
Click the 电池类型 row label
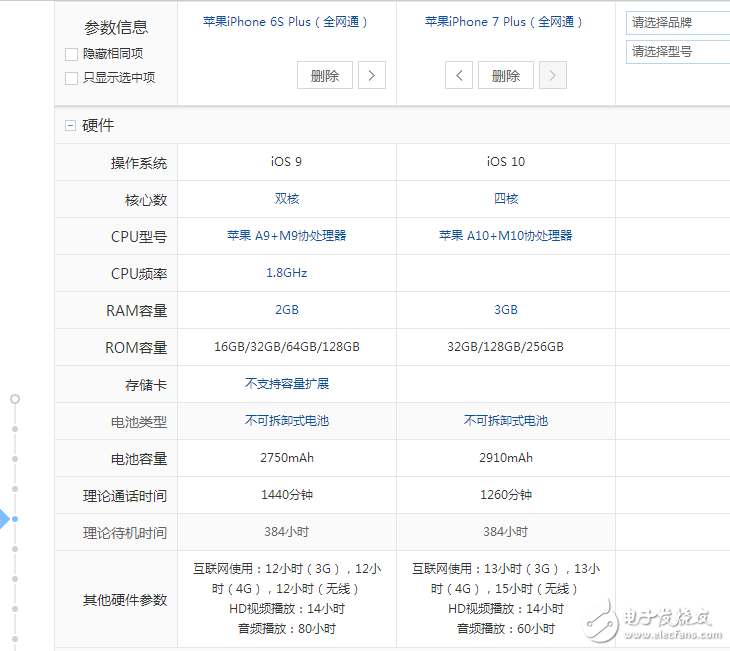coord(139,422)
